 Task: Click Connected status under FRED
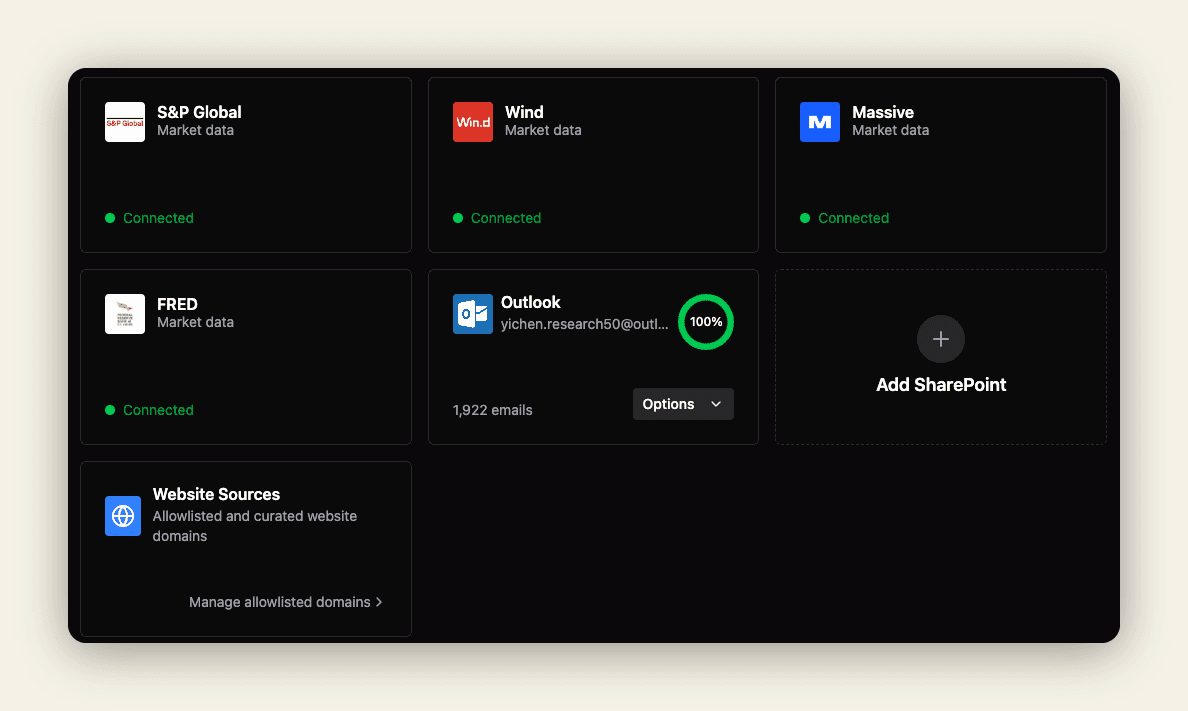(x=158, y=410)
